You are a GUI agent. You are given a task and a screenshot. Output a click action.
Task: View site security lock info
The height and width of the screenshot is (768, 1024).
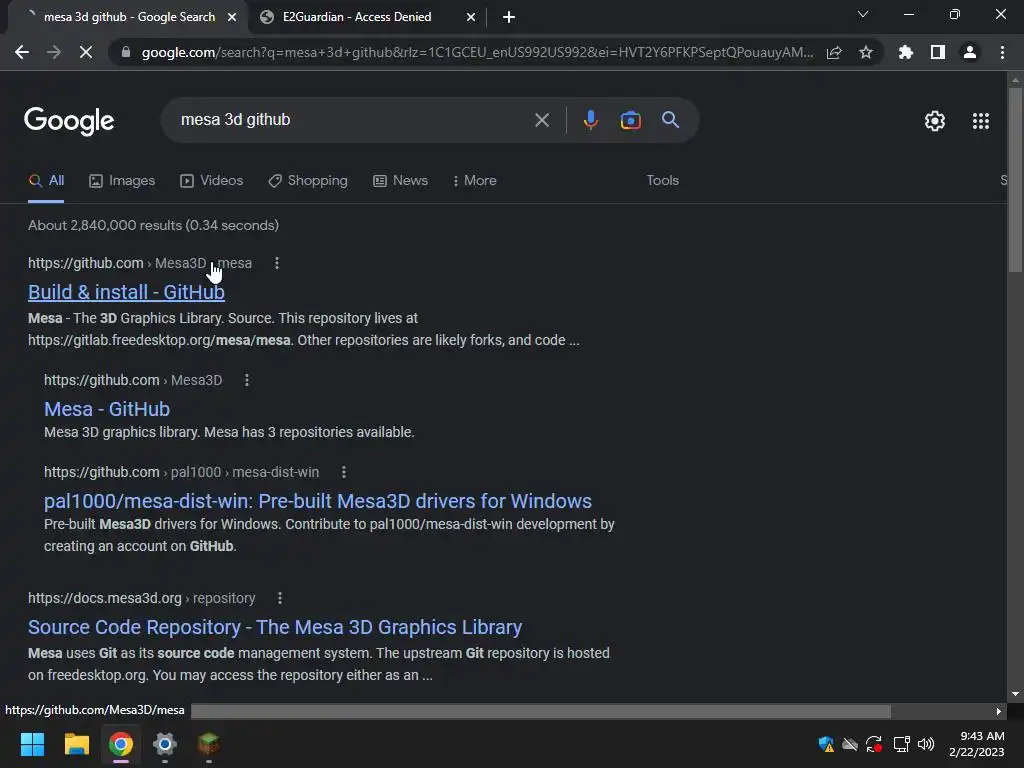tap(126, 52)
